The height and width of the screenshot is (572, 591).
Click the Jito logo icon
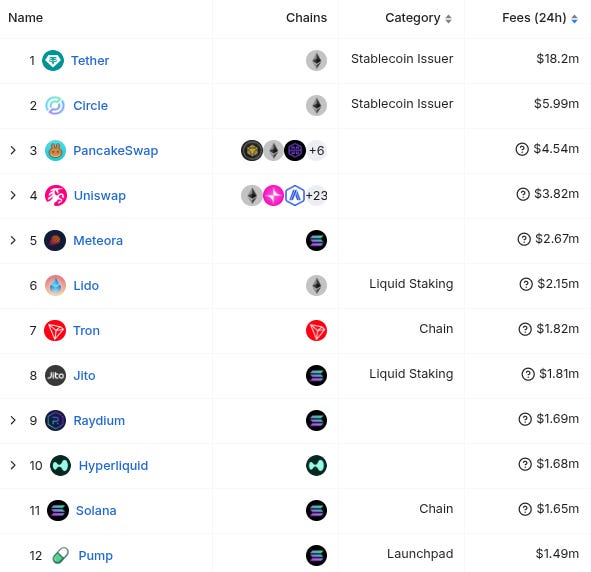point(55,375)
